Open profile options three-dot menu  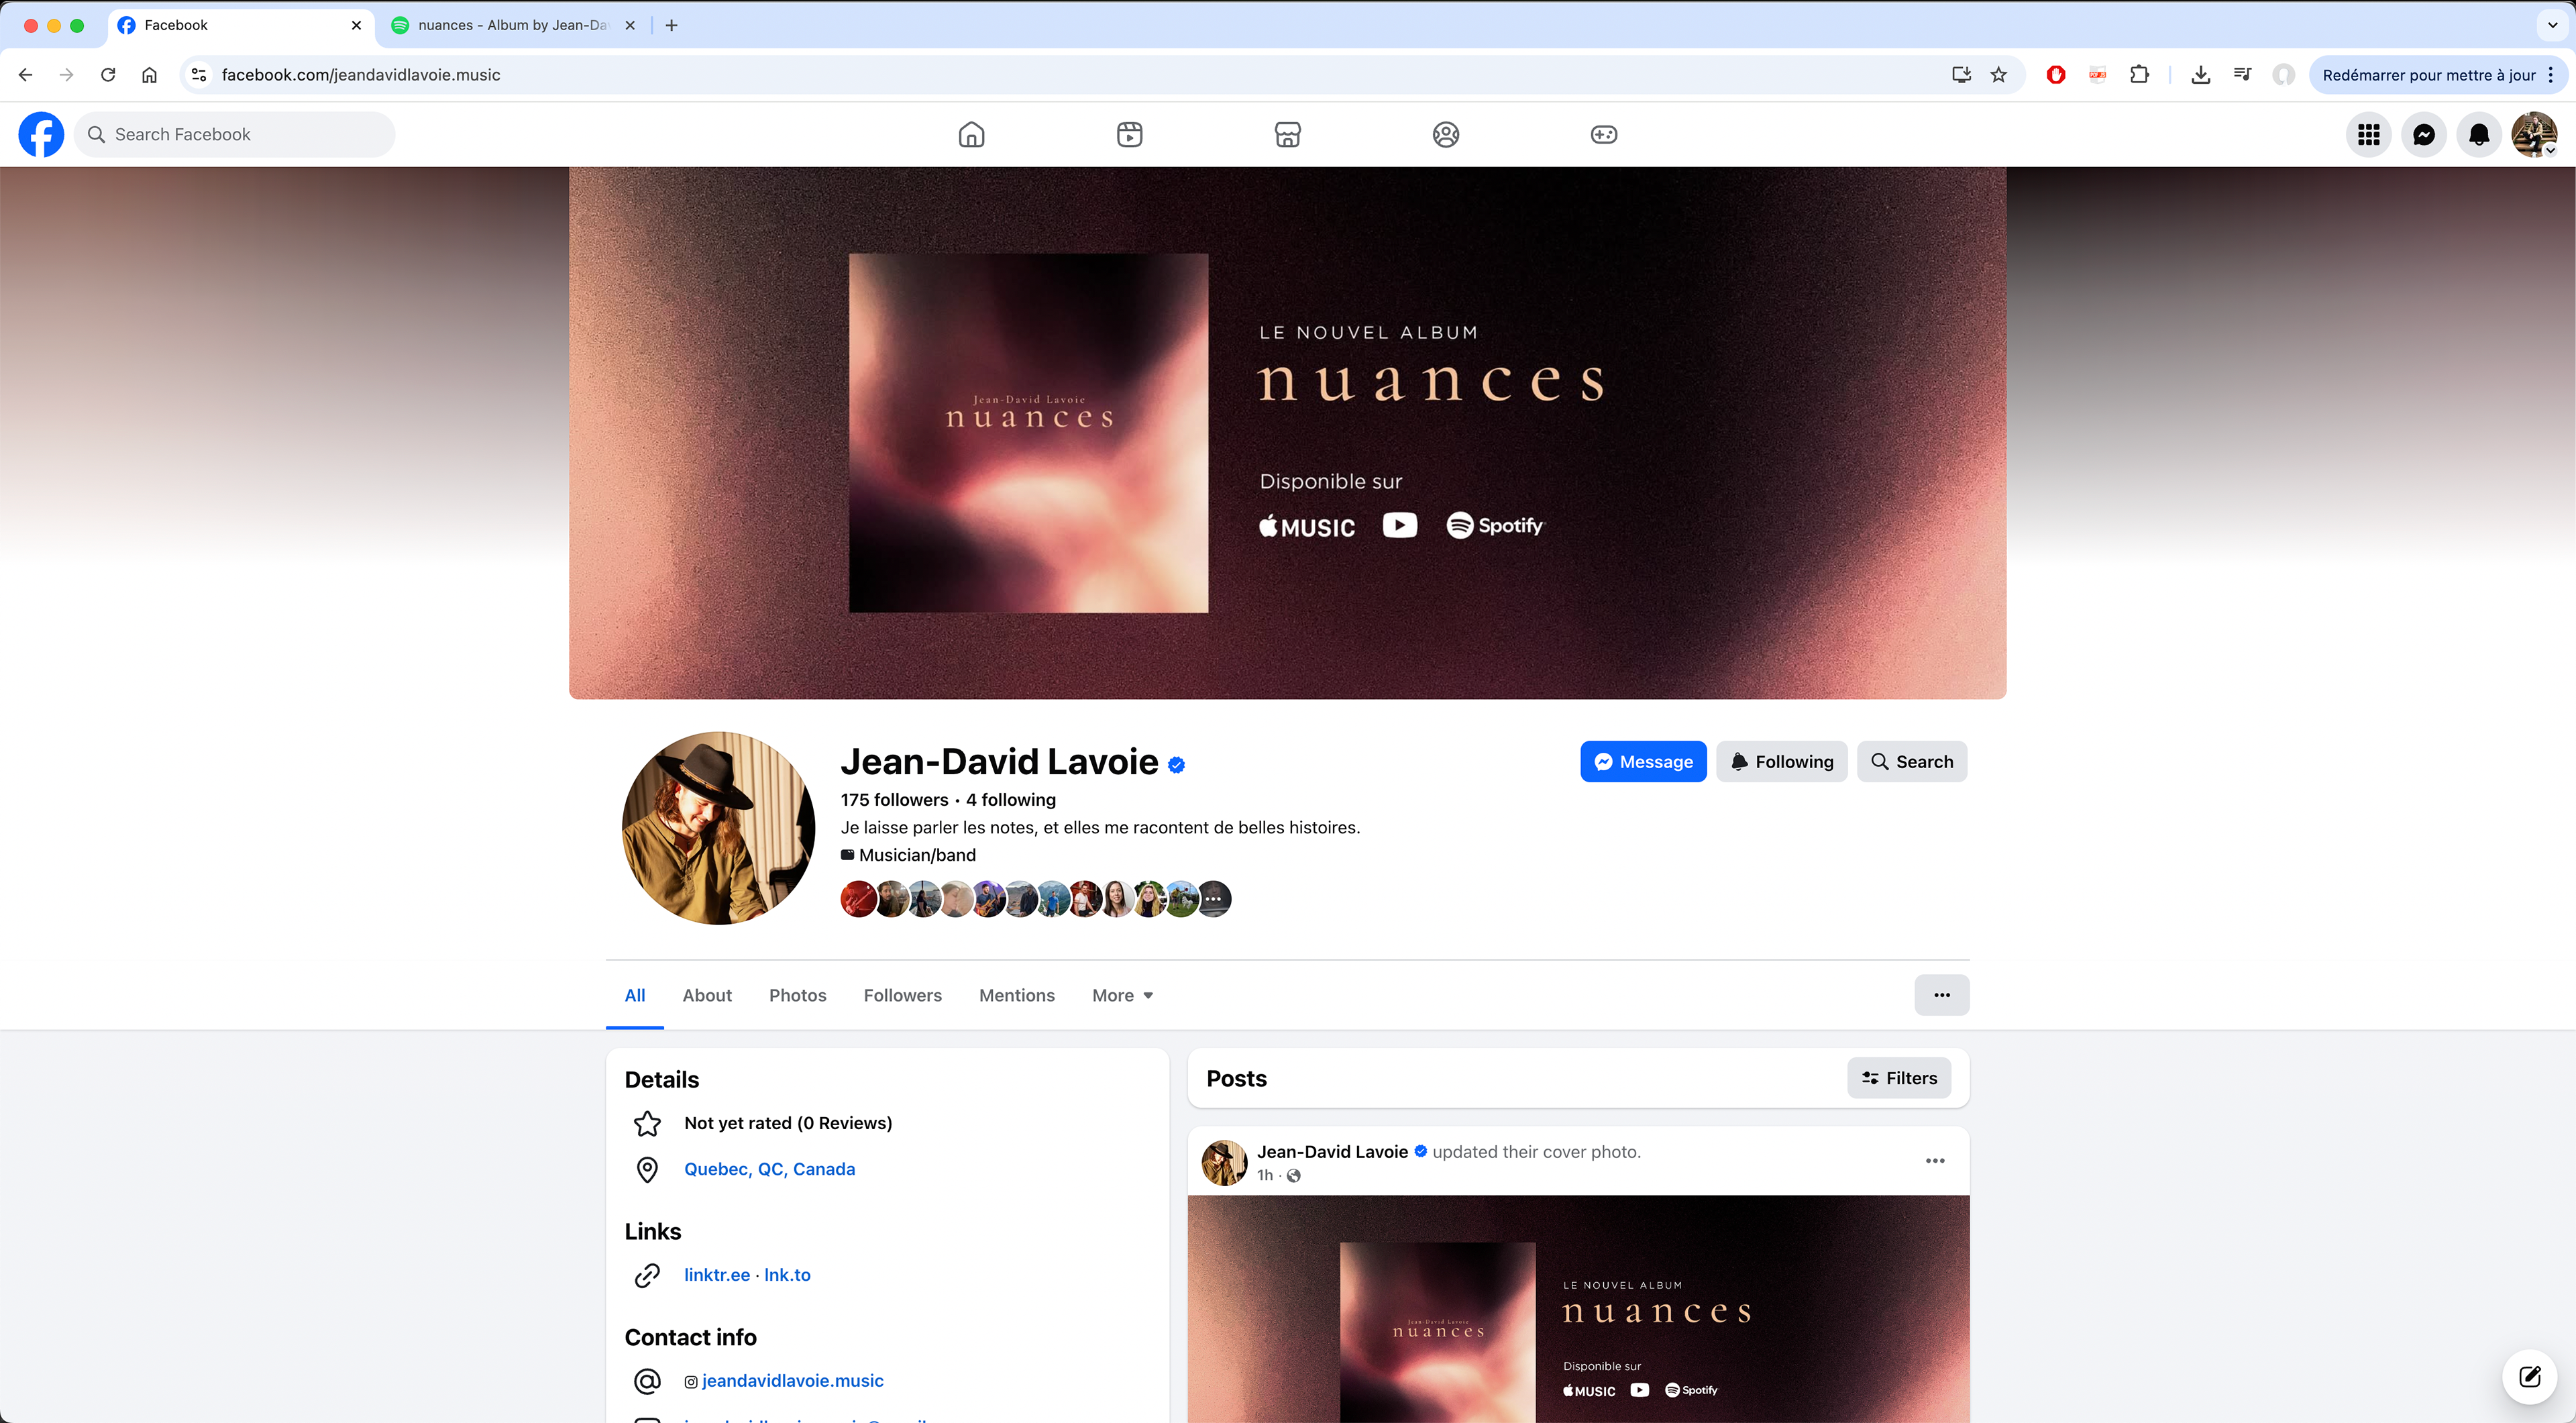1941,995
